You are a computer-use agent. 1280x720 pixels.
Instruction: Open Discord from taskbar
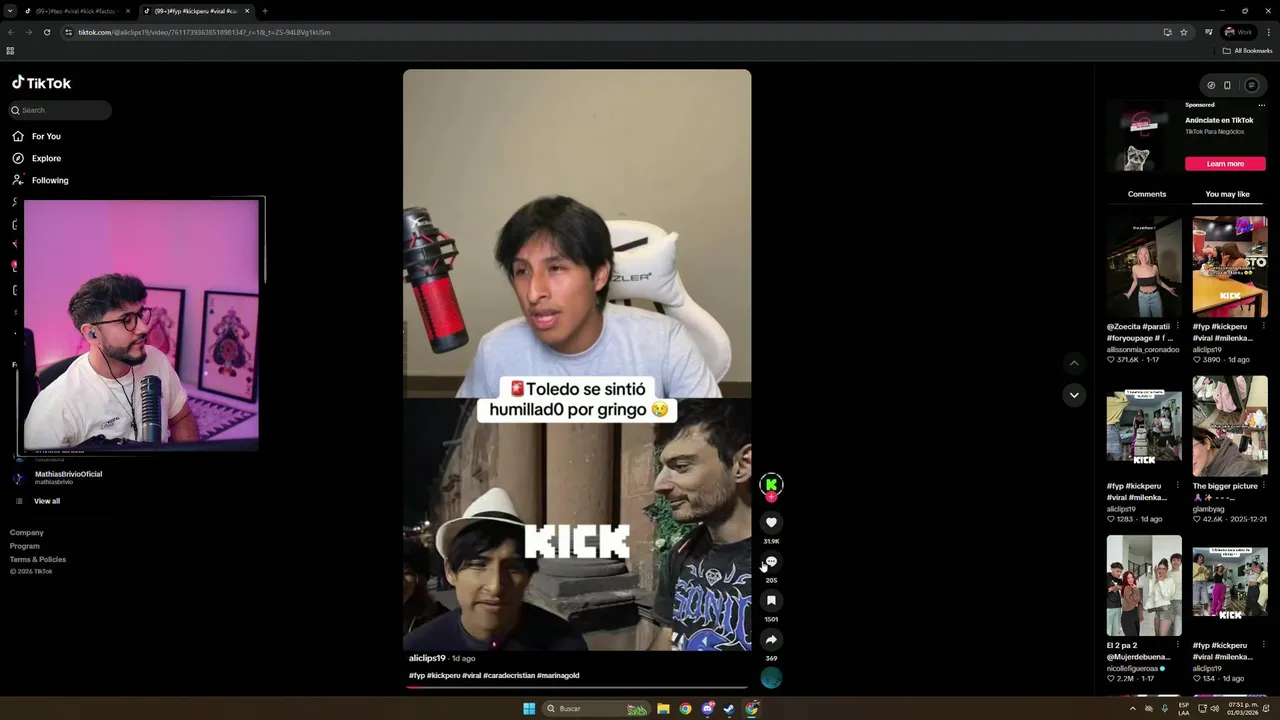708,709
